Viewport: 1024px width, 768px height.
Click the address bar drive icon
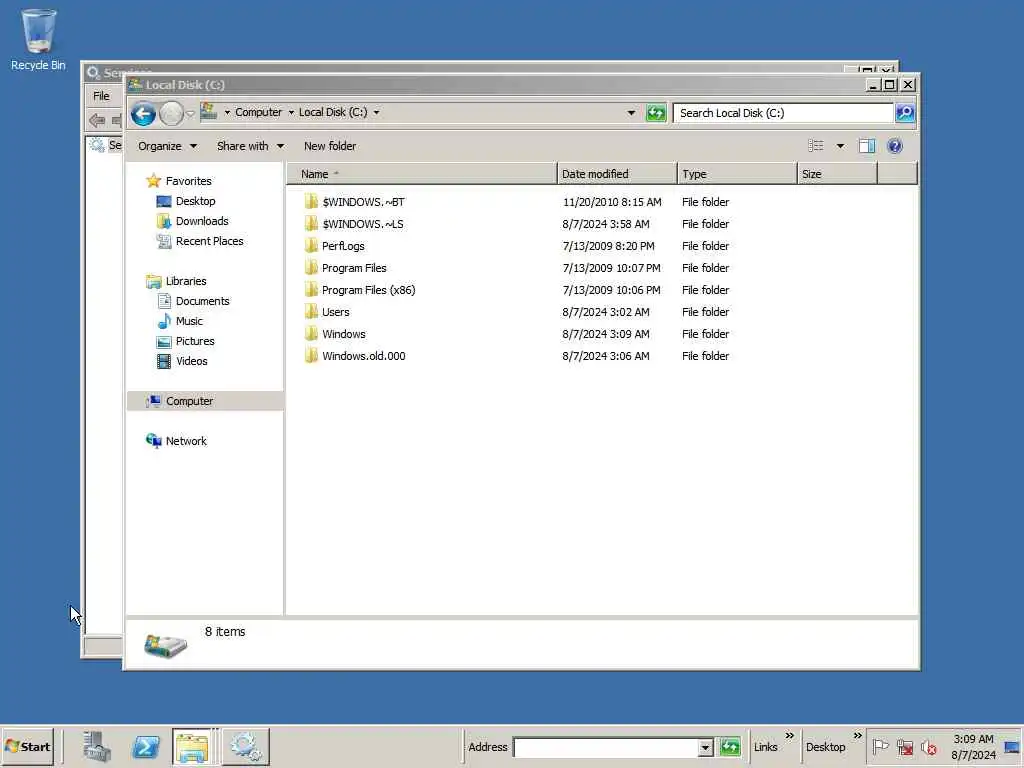tap(208, 112)
